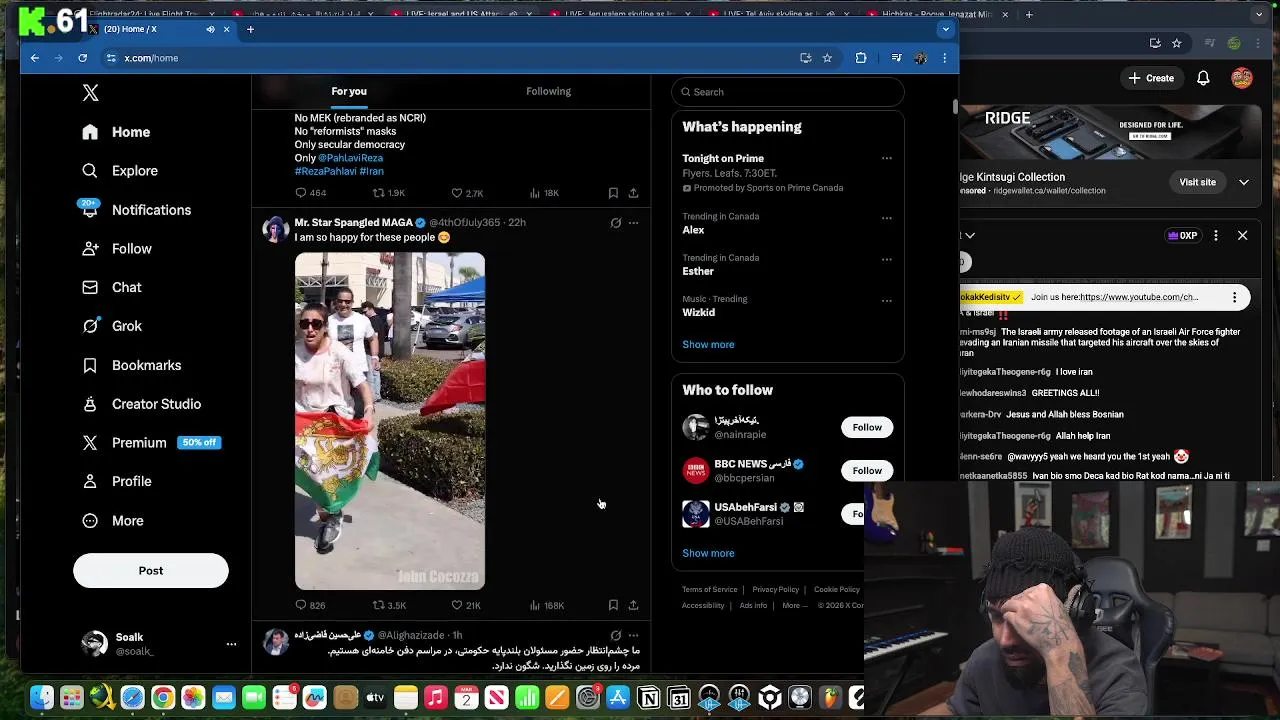Open tab search dropdown in X window
Screen dimensions: 1280x720
[945, 29]
